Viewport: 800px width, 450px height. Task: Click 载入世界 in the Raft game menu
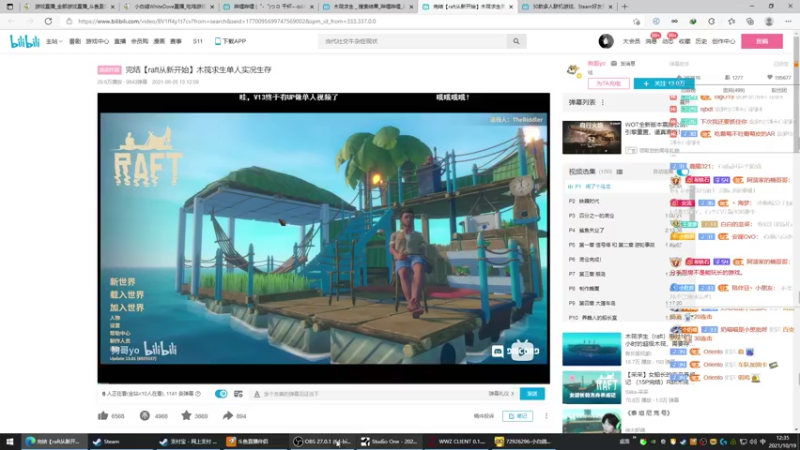127,295
